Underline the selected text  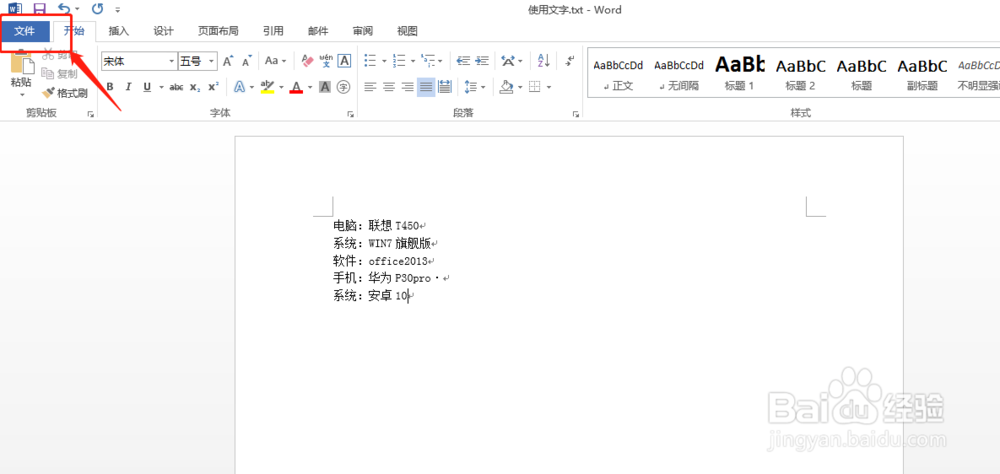pos(147,87)
